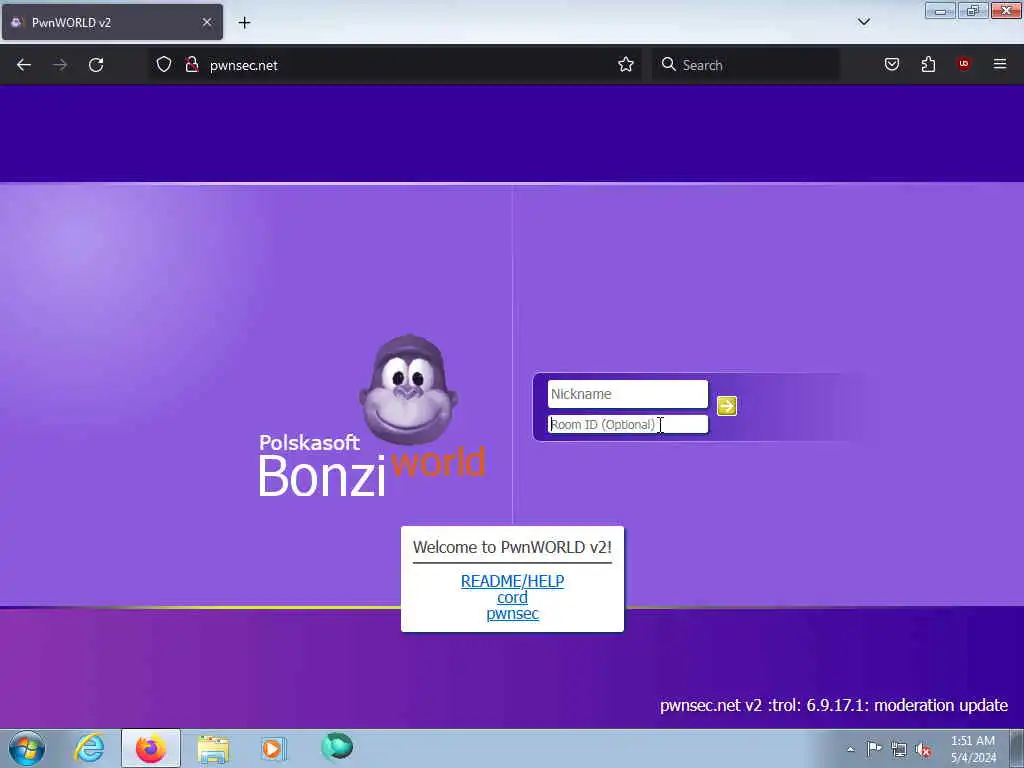Open the network status tray icon
Viewport: 1024px width, 768px height.
pyautogui.click(x=899, y=750)
